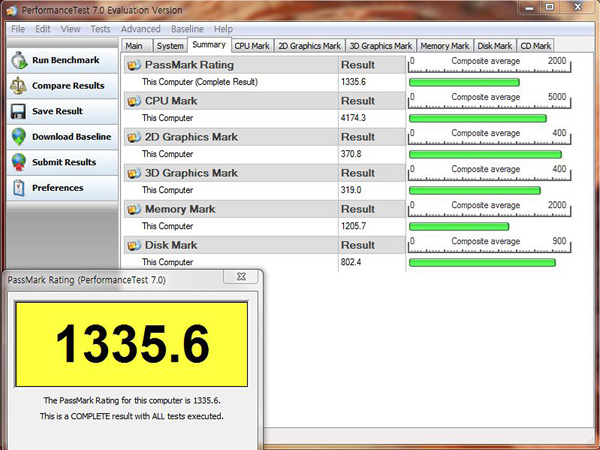Click the CPU Mark green result bar

[x=478, y=118]
